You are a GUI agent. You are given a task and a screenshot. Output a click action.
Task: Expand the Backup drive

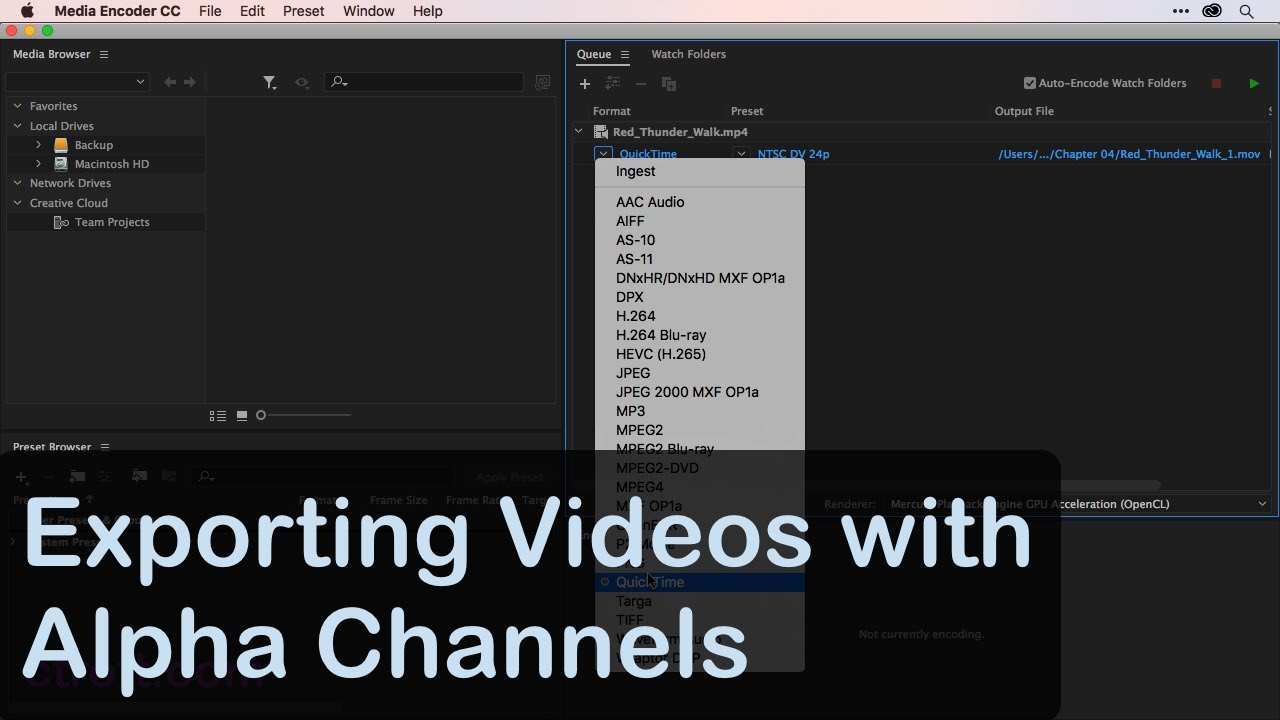point(38,145)
